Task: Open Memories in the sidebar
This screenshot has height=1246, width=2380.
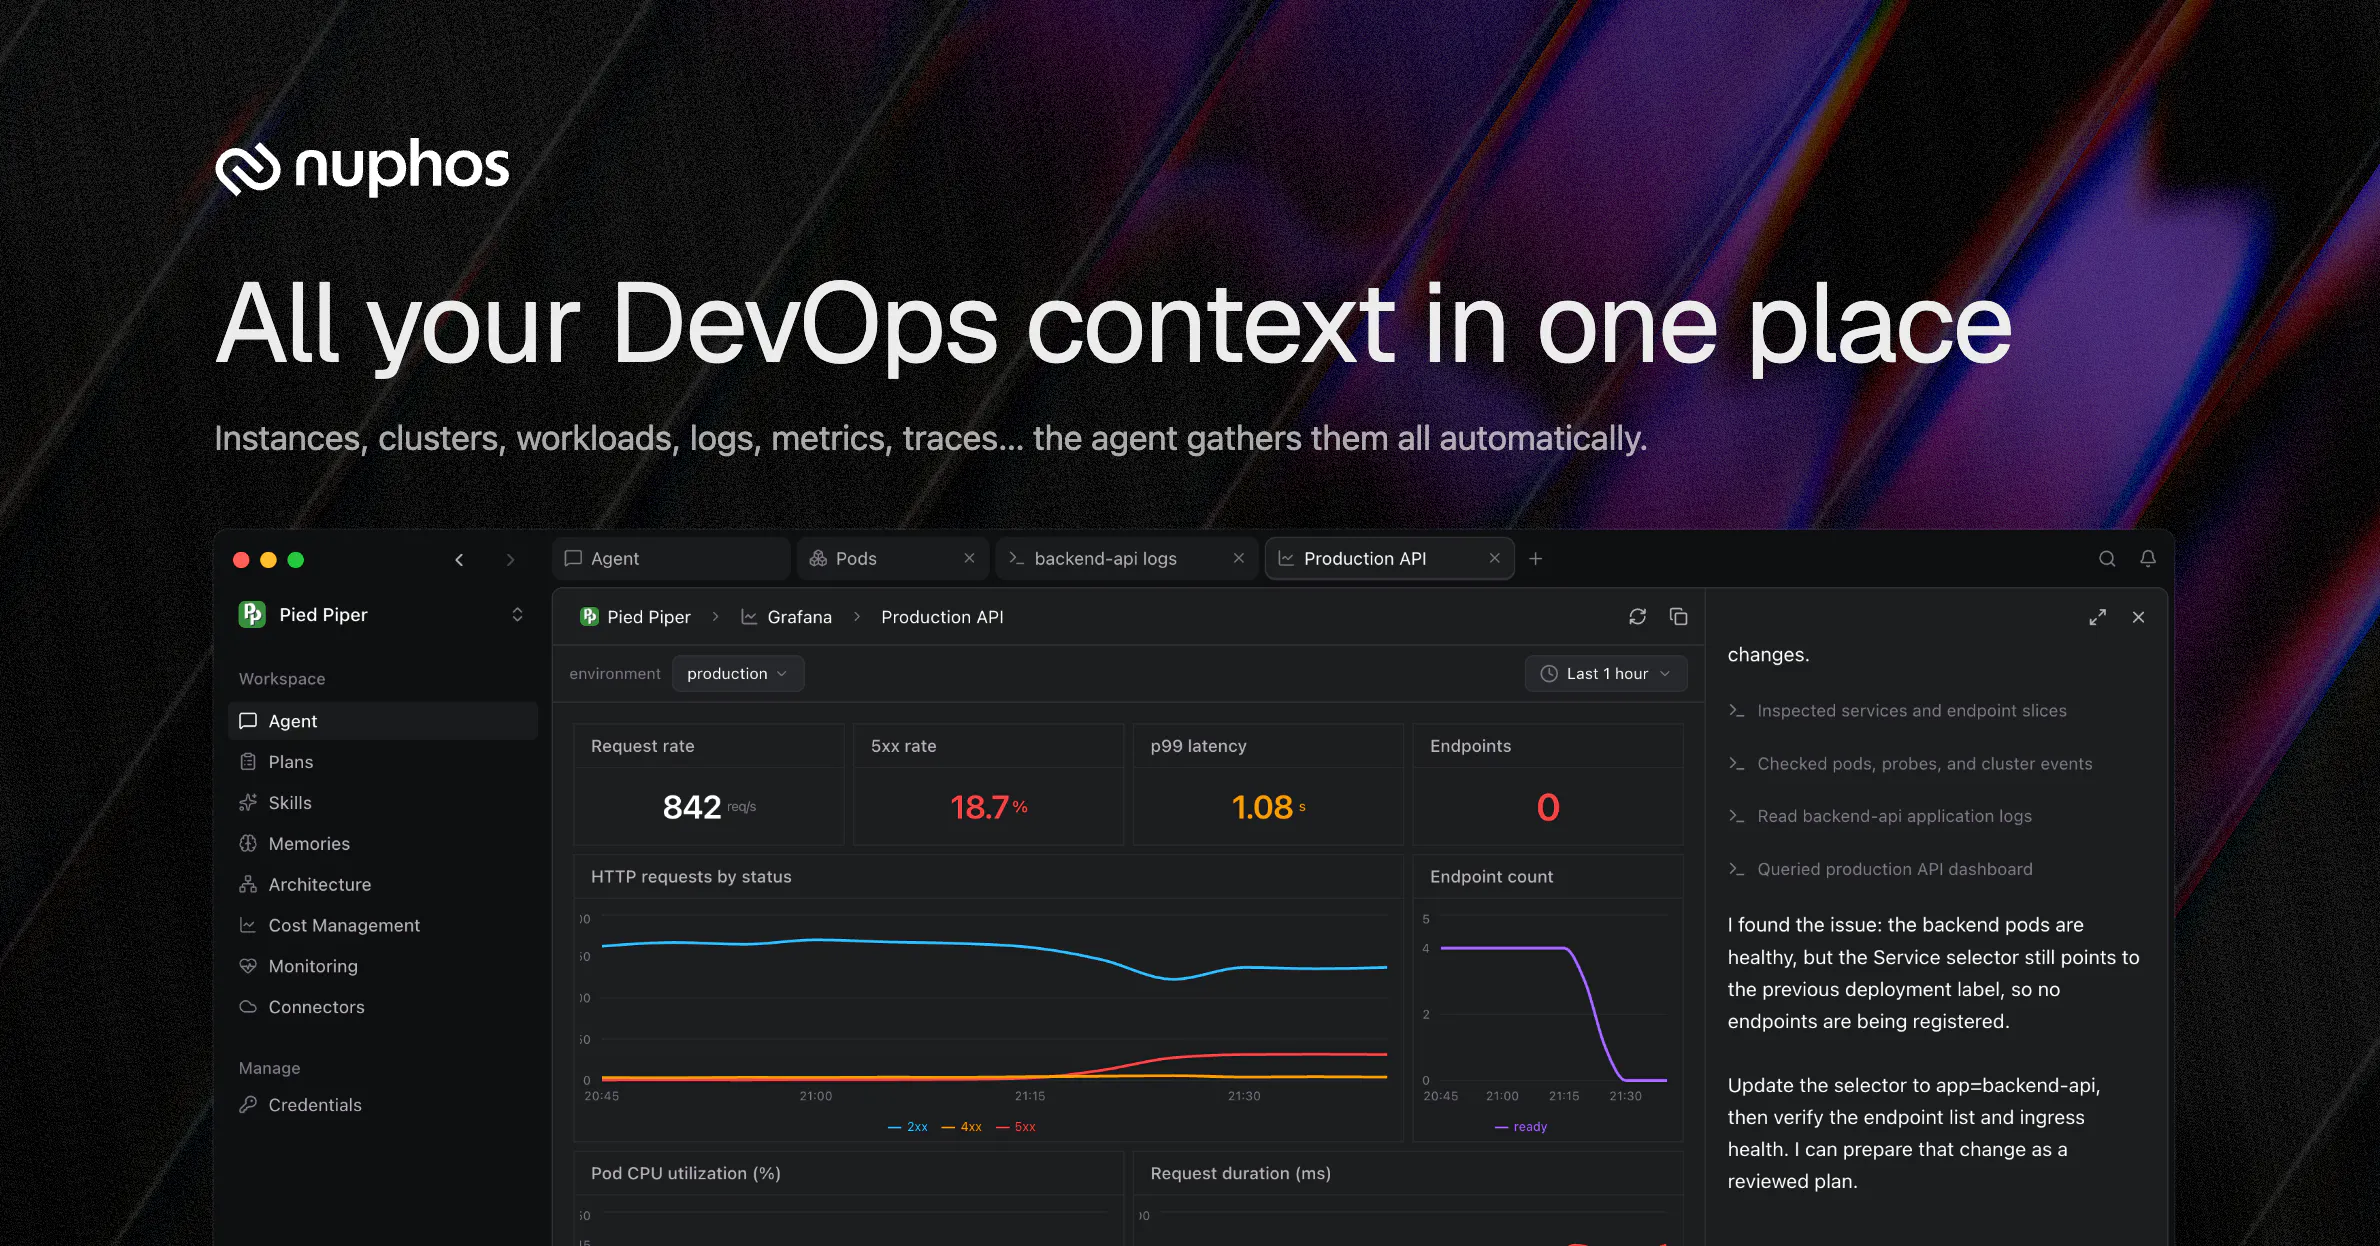Action: click(383, 844)
